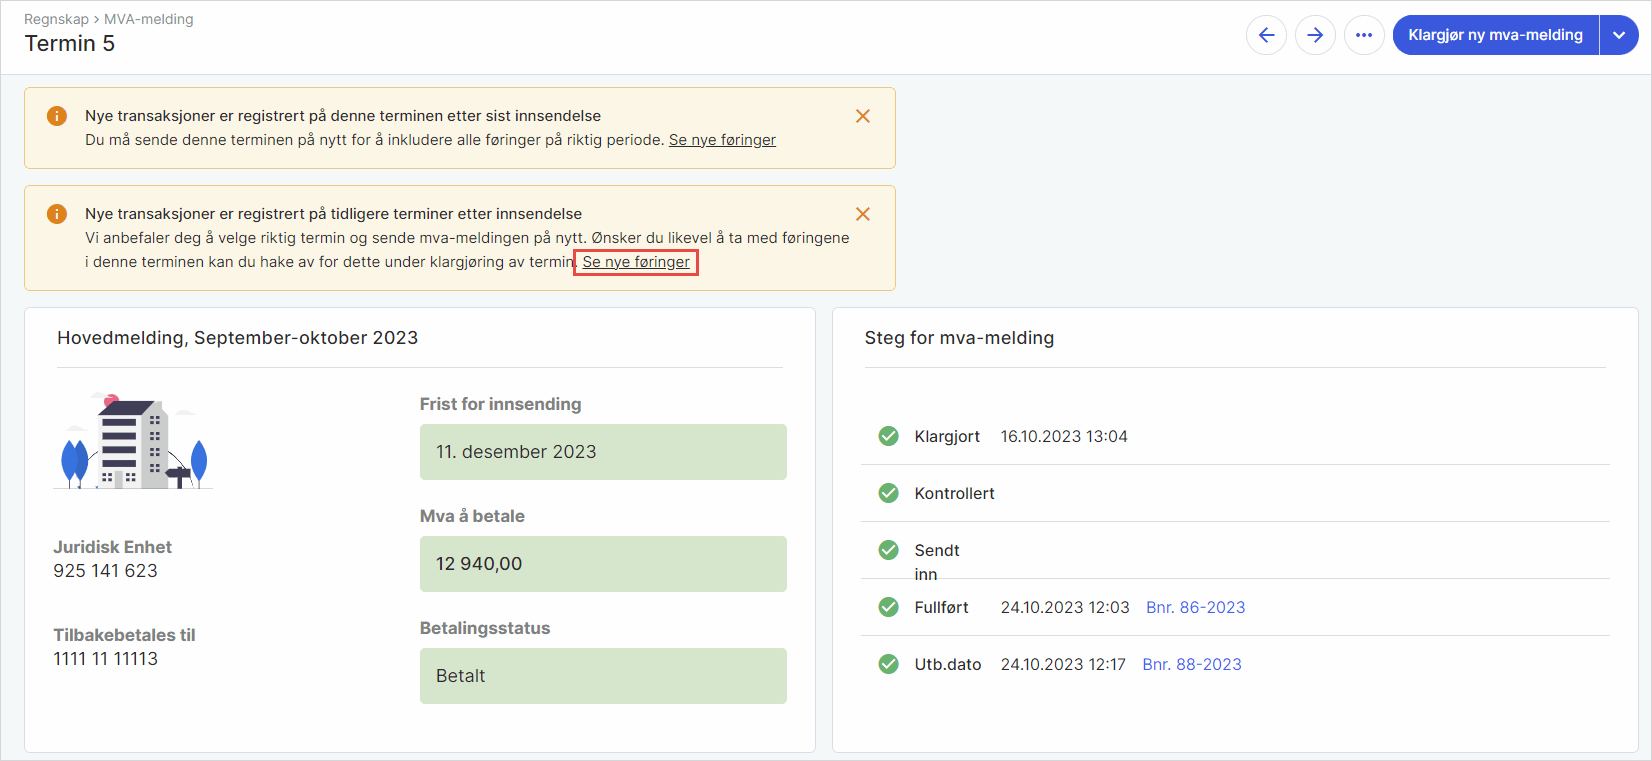
Task: Go to previous termin with left arrow
Action: point(1266,35)
